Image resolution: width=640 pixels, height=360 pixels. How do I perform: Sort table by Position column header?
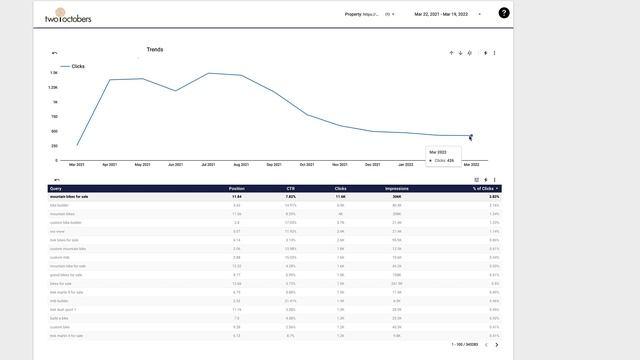pyautogui.click(x=237, y=189)
